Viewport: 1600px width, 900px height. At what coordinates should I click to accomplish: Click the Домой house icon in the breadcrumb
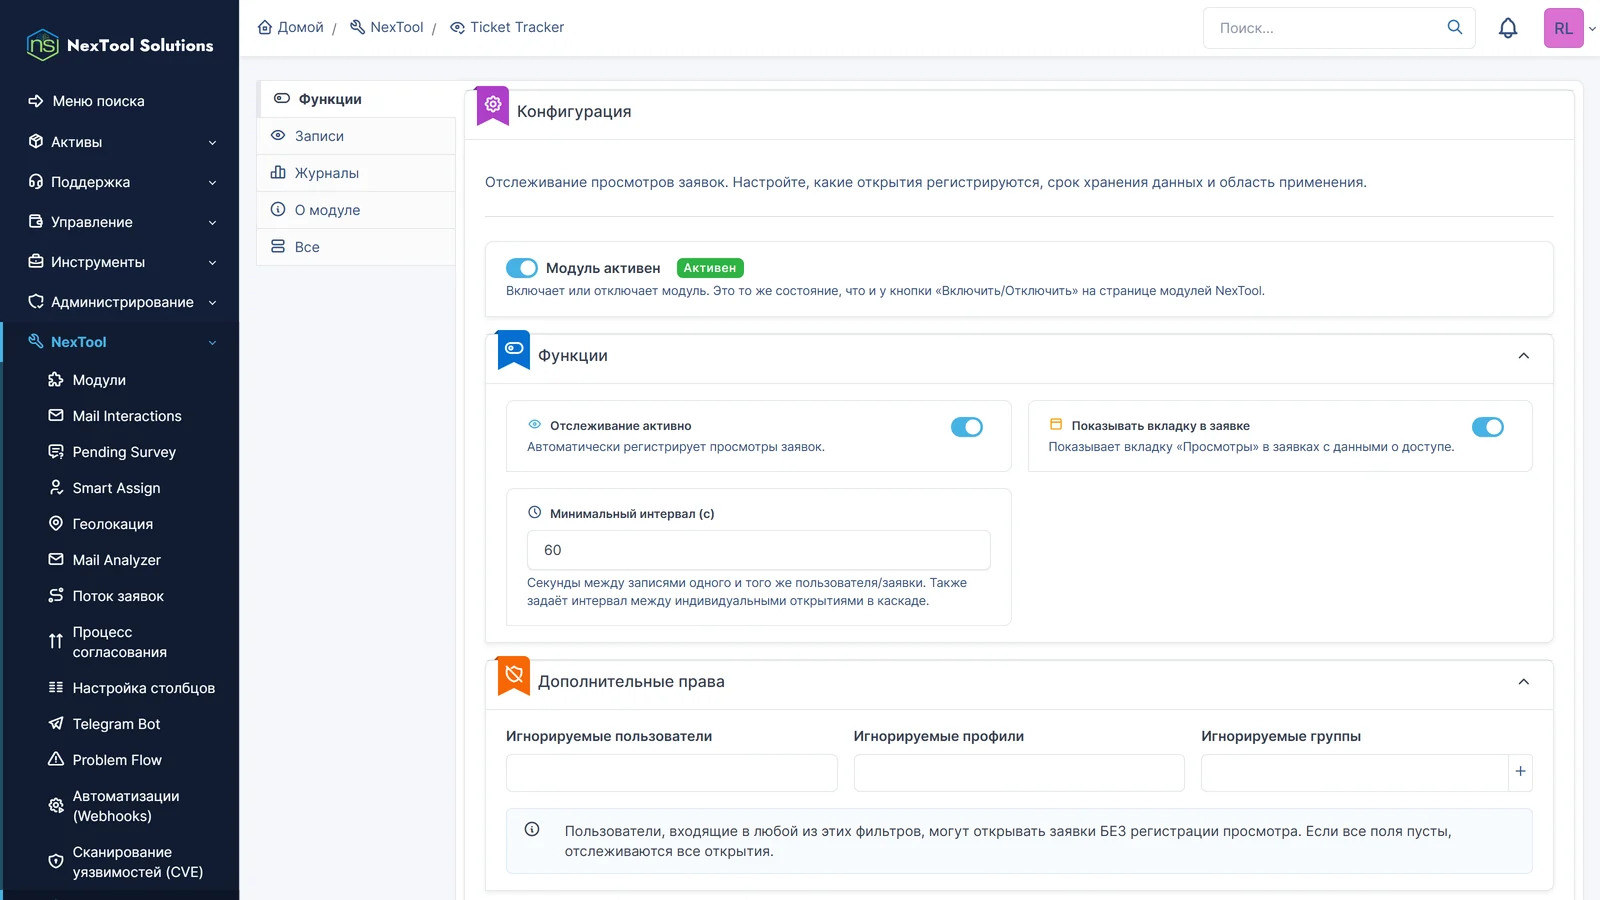click(x=265, y=27)
